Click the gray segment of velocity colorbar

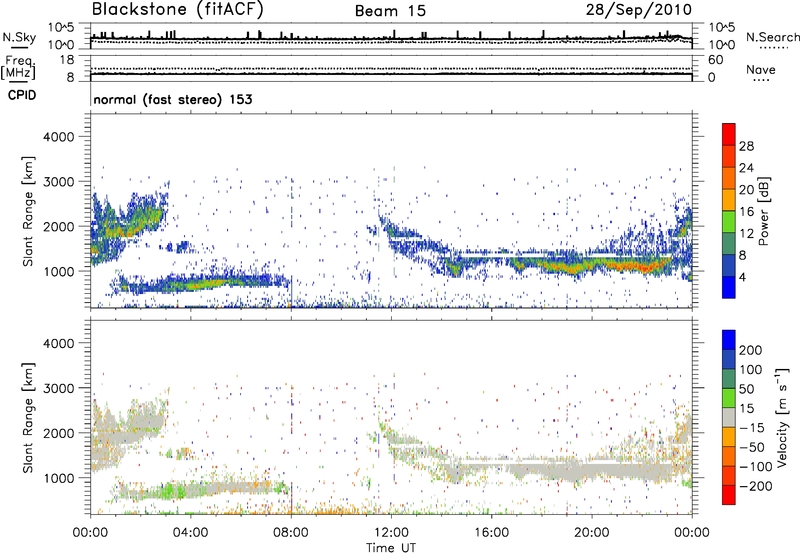click(x=729, y=417)
